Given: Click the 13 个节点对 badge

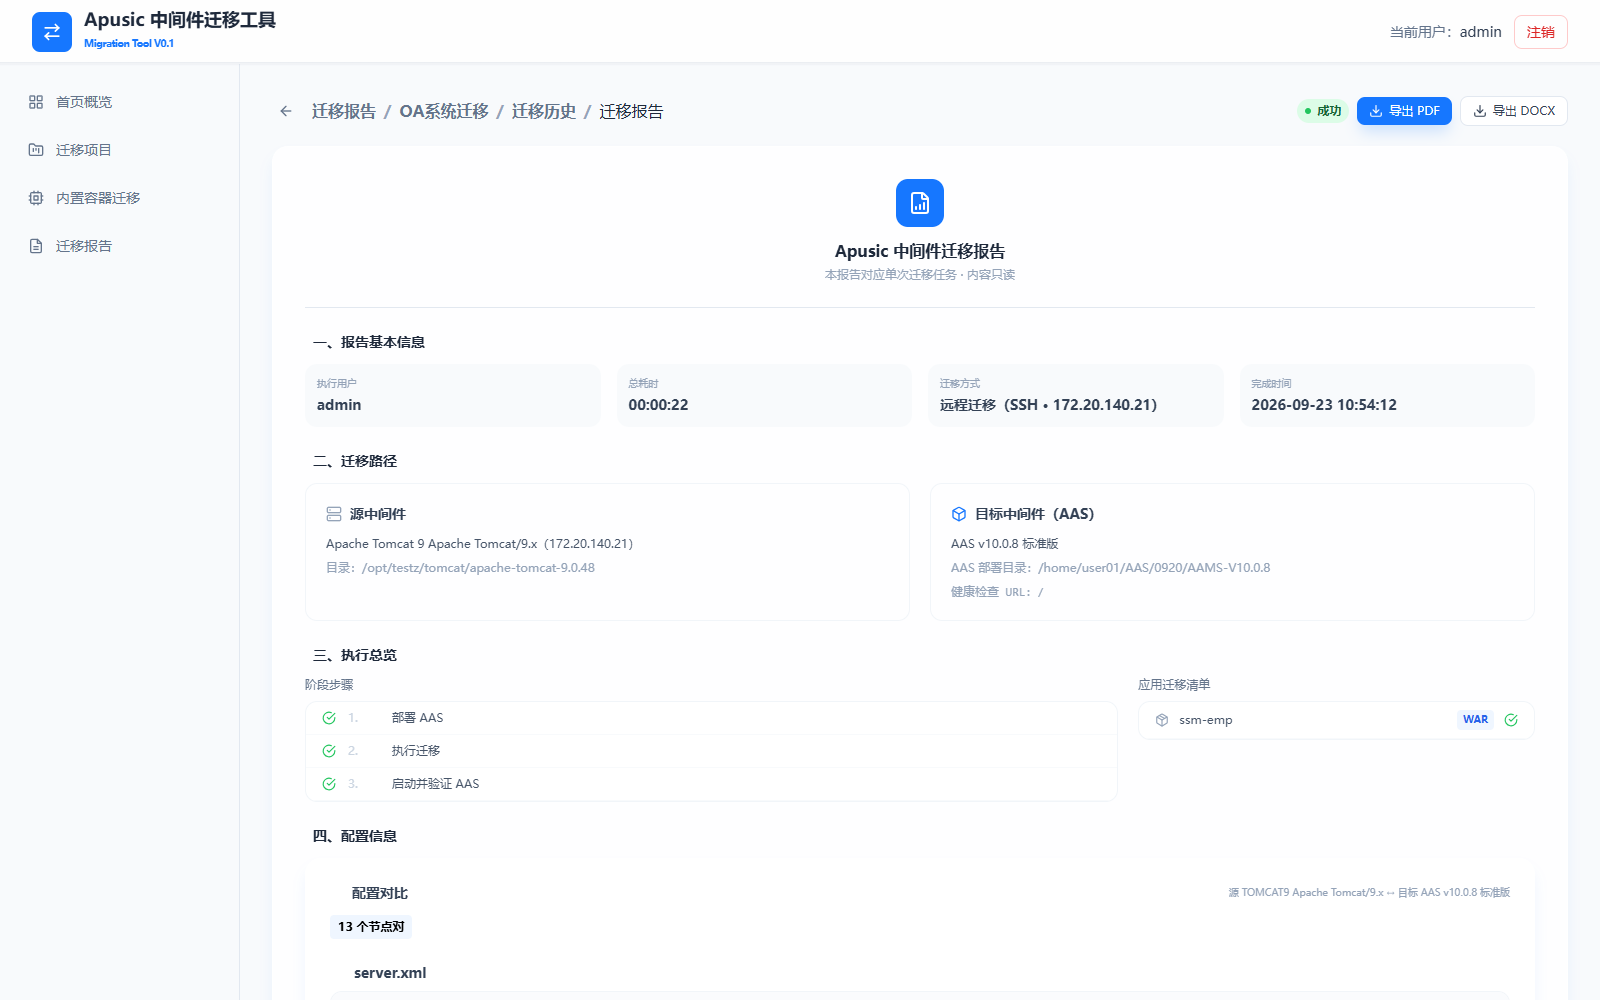Looking at the screenshot, I should pos(371,927).
